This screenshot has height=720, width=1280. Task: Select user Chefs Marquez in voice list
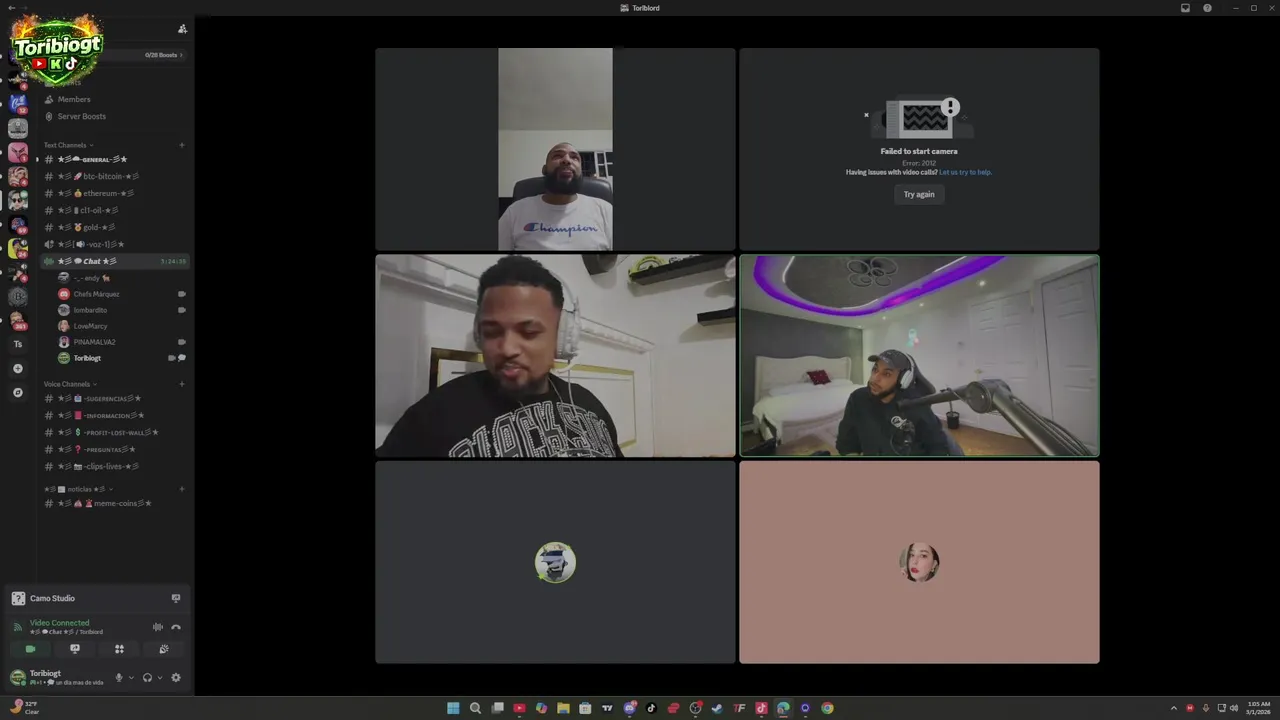click(x=121, y=294)
